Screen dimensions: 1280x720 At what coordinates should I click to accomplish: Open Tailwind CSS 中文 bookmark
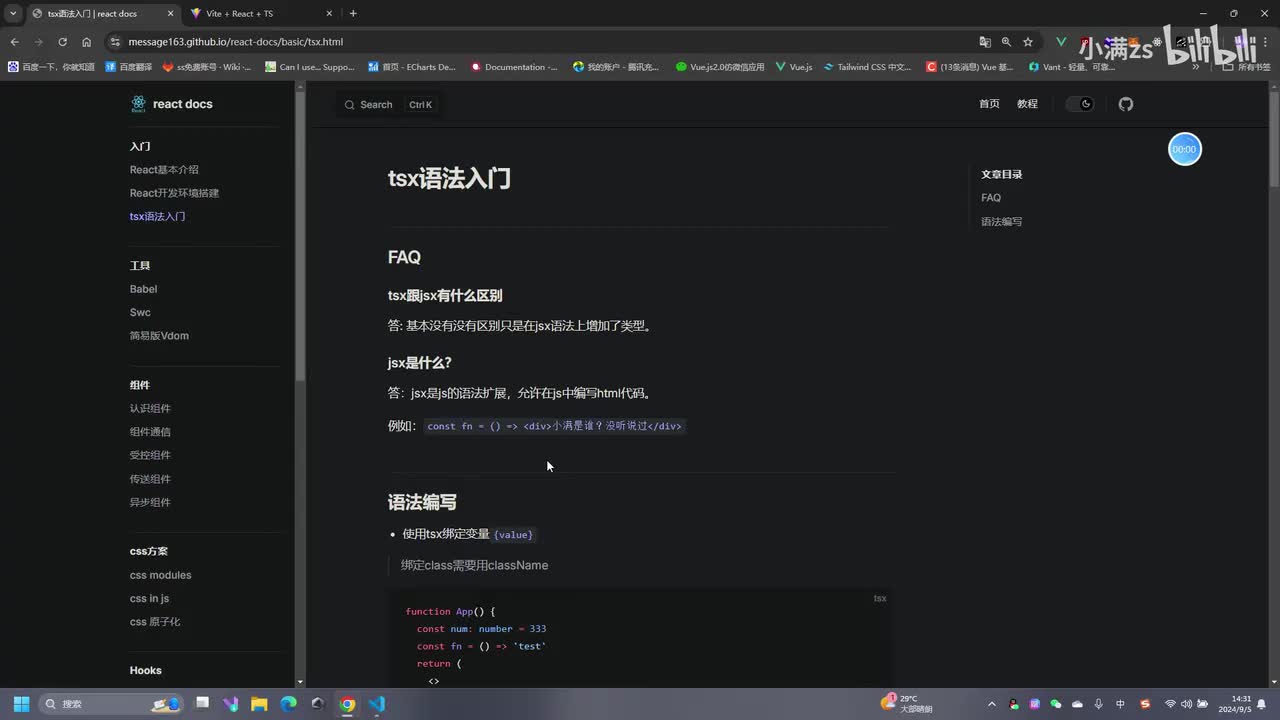point(868,67)
